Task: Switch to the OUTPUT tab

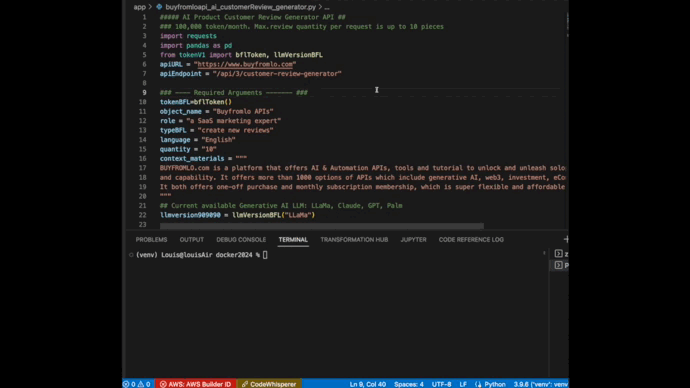Action: tap(191, 240)
